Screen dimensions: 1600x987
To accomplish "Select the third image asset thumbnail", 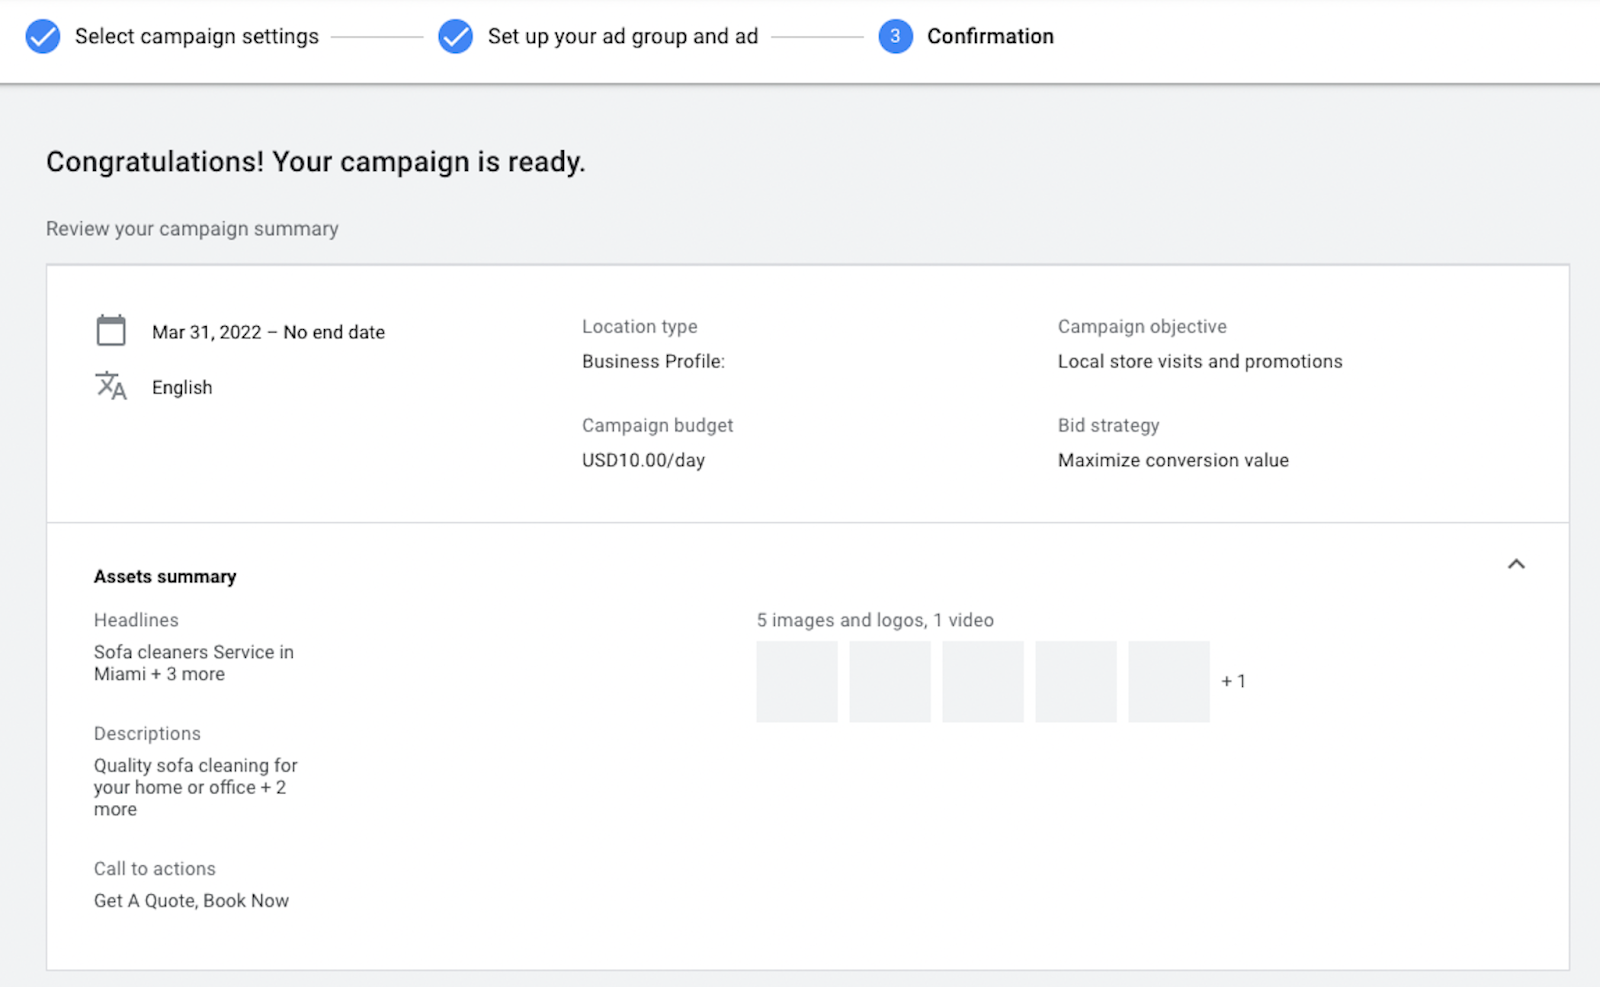I will [983, 682].
